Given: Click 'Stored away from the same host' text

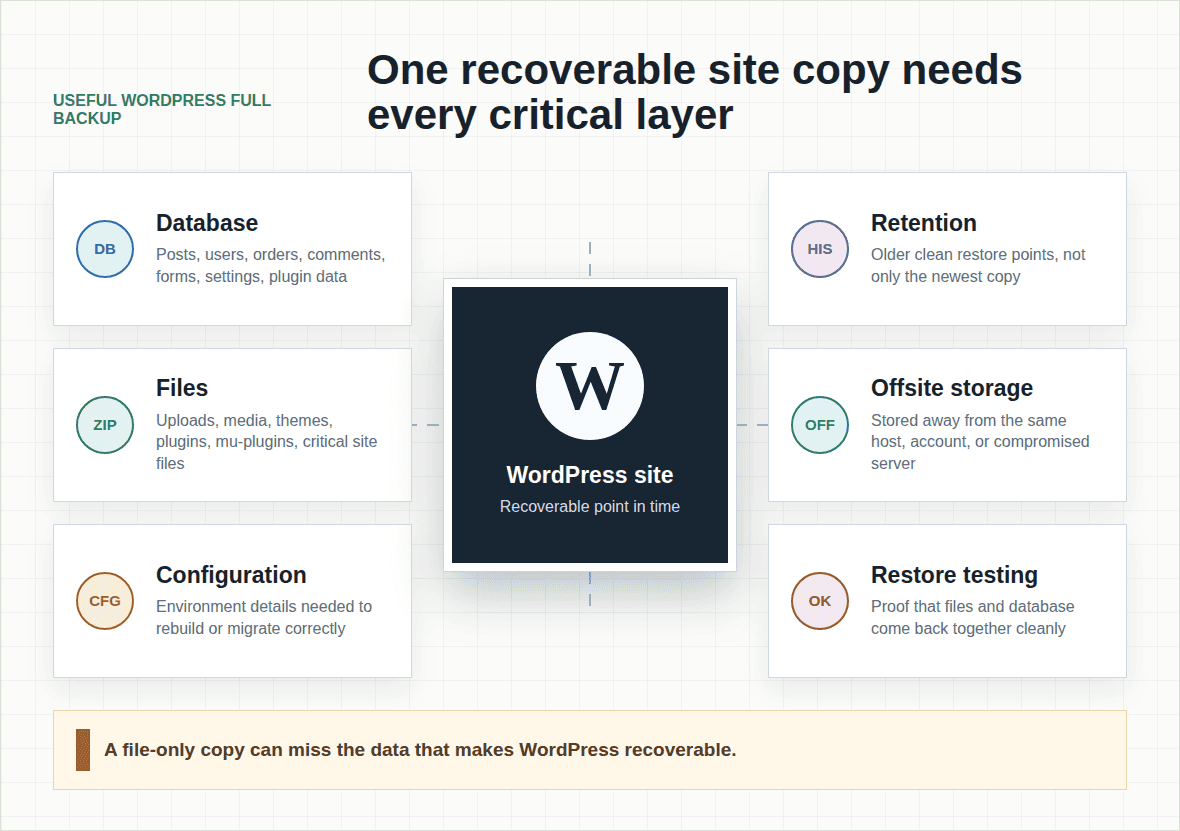Looking at the screenshot, I should tap(980, 442).
